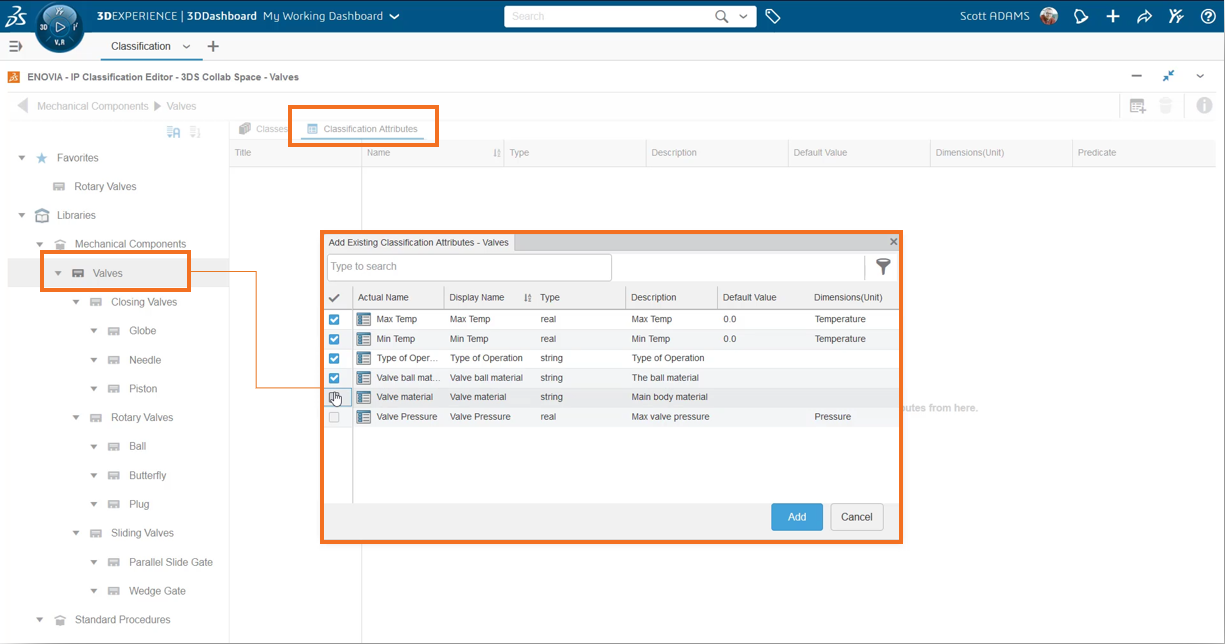Collapse the Closing Valves tree node

[76, 302]
